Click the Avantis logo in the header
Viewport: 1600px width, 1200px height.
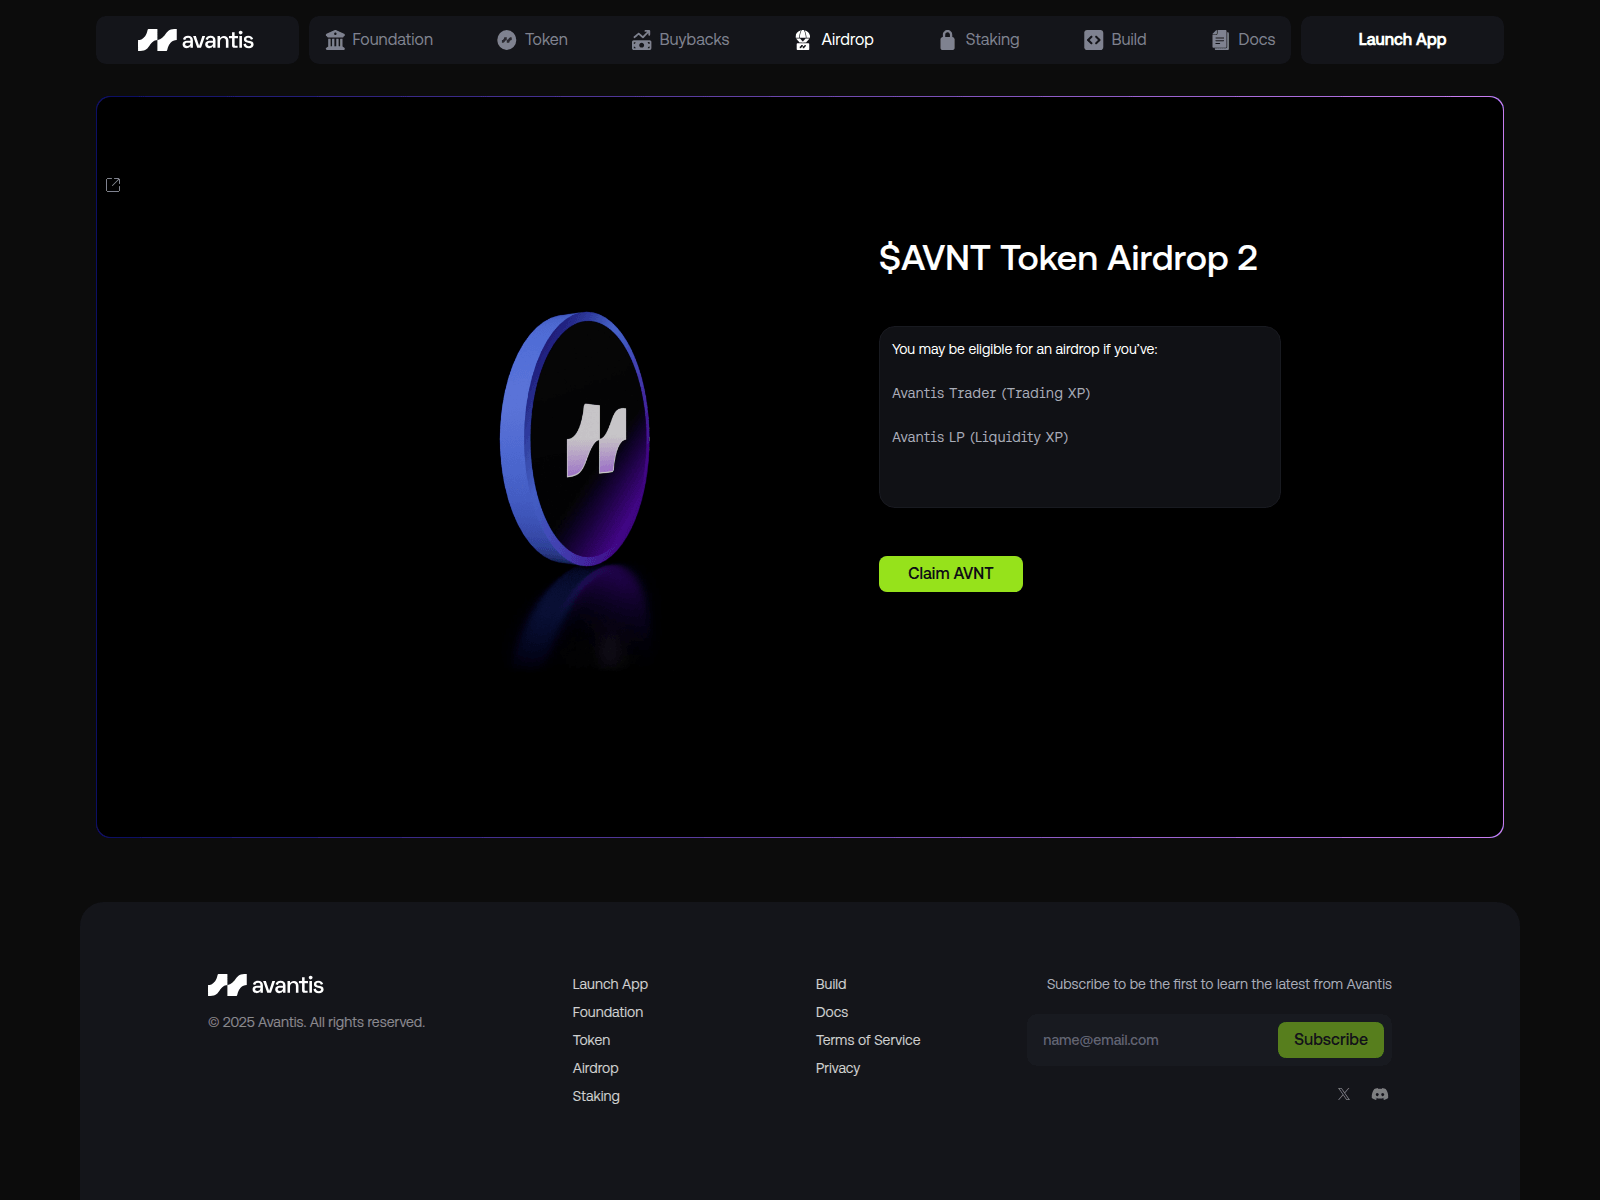click(196, 40)
